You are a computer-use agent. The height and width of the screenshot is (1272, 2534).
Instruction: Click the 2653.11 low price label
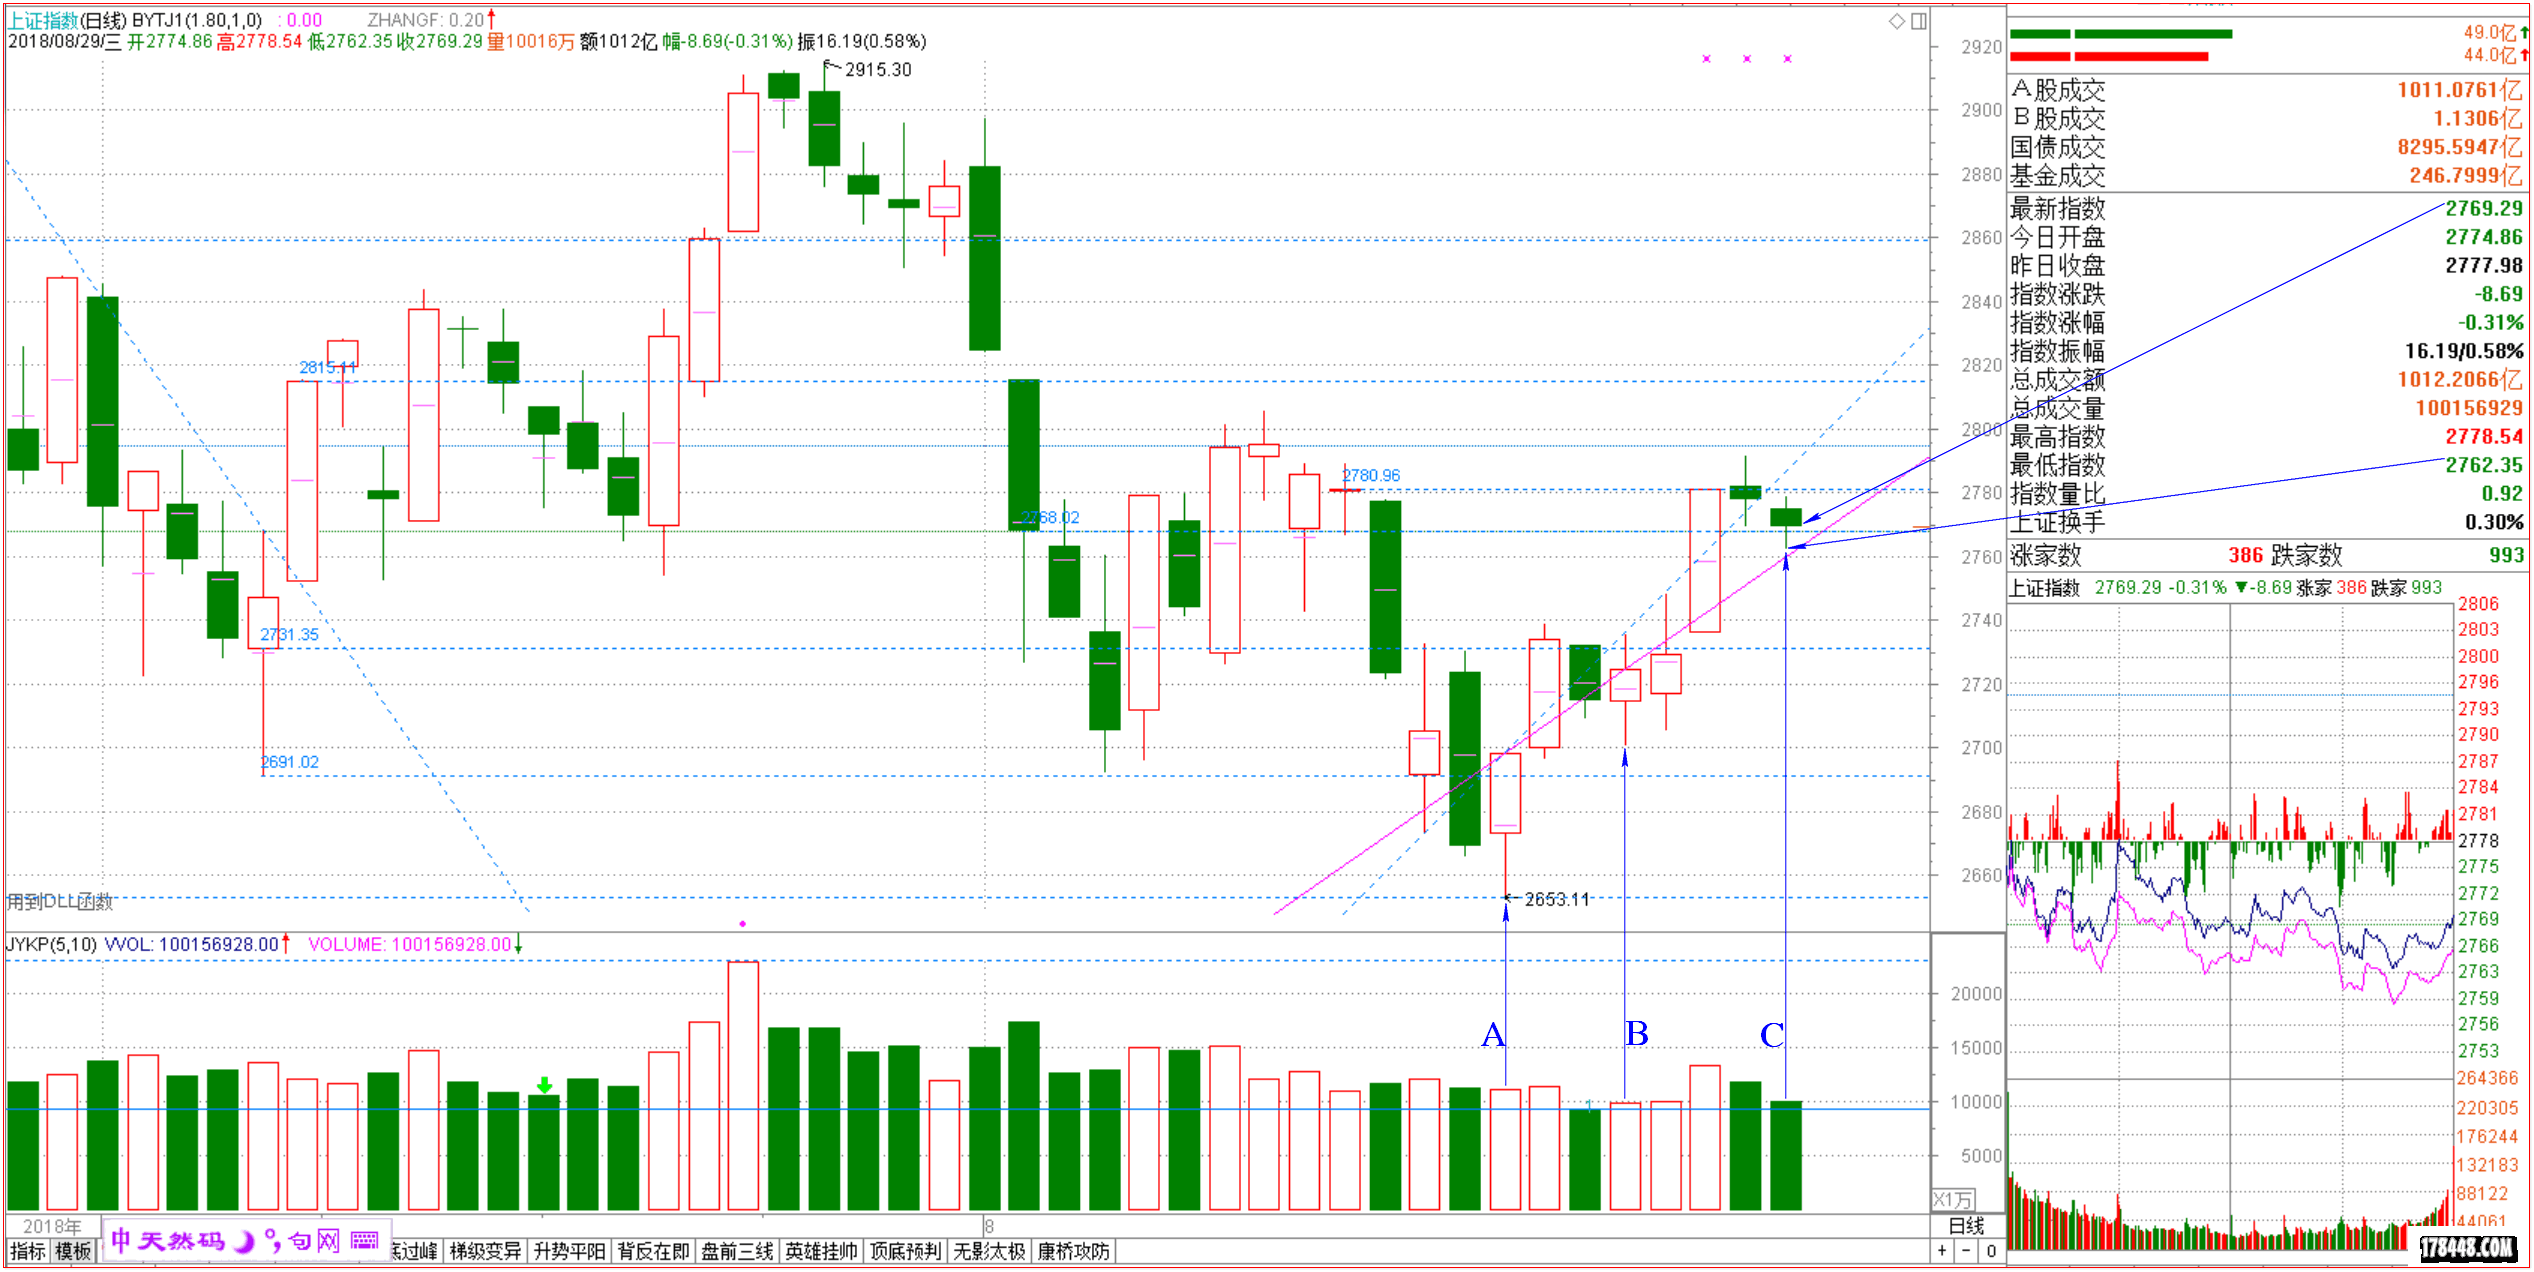[1556, 899]
